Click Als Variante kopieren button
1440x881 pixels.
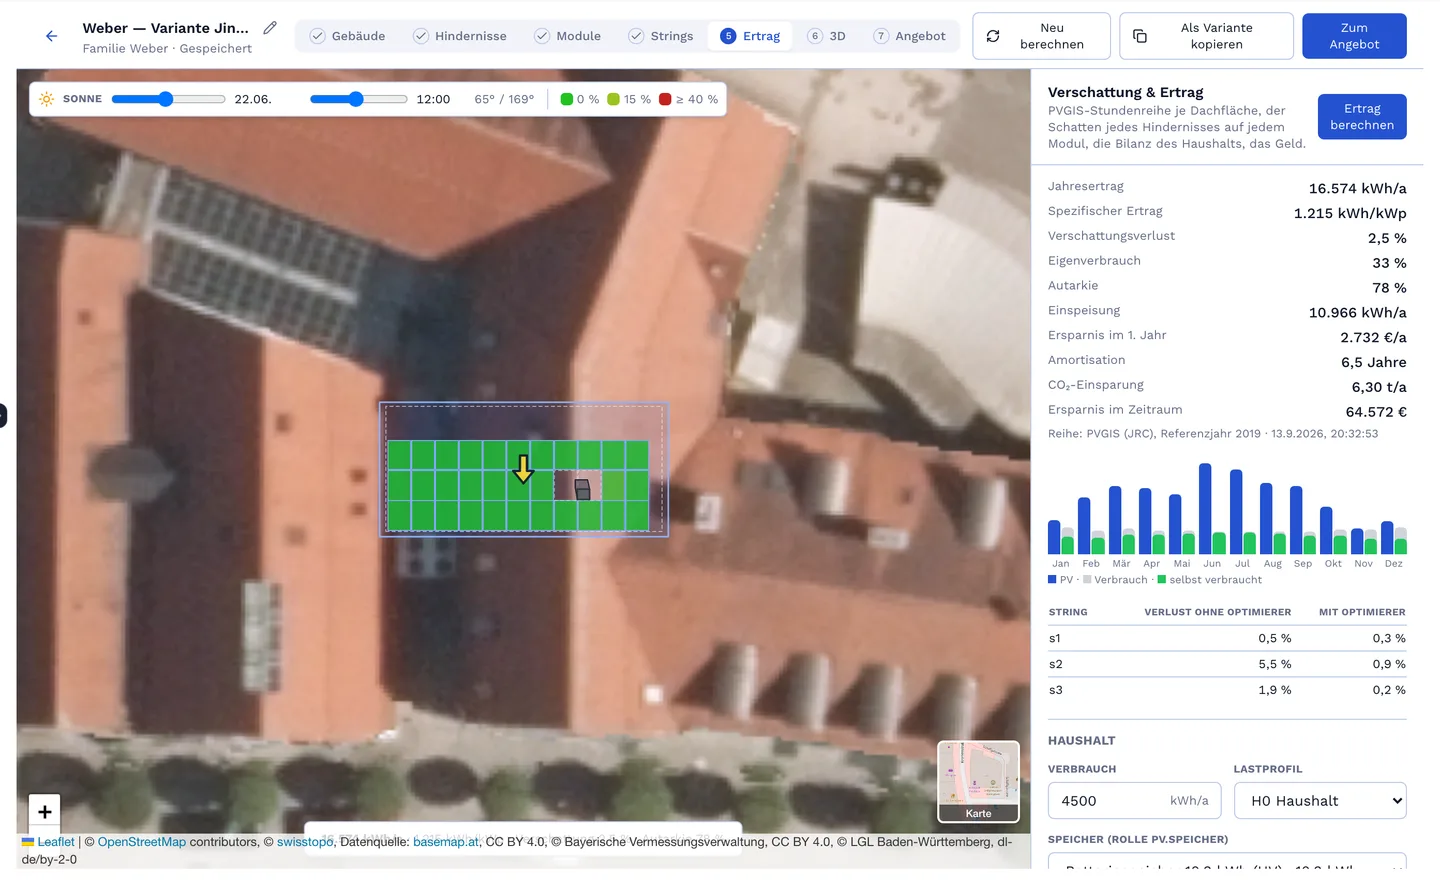tap(1206, 36)
